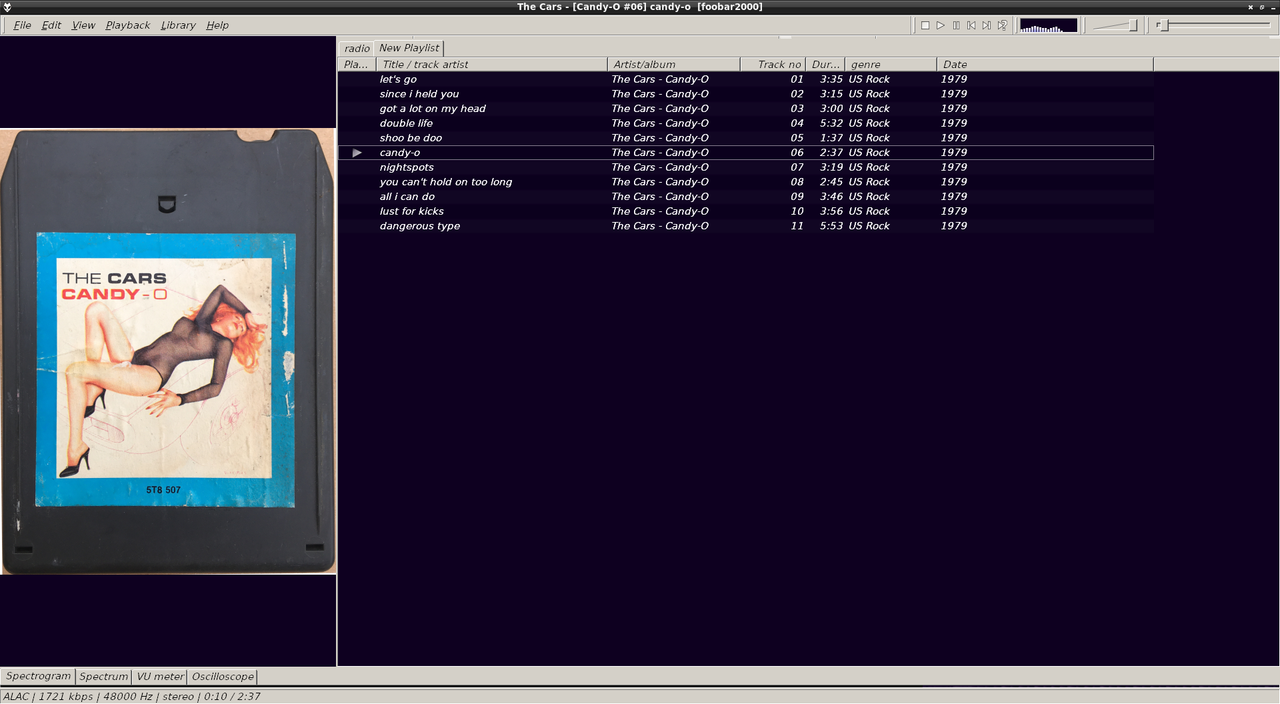Select track "shoo be doo"
This screenshot has height=704, width=1280.
click(746, 138)
